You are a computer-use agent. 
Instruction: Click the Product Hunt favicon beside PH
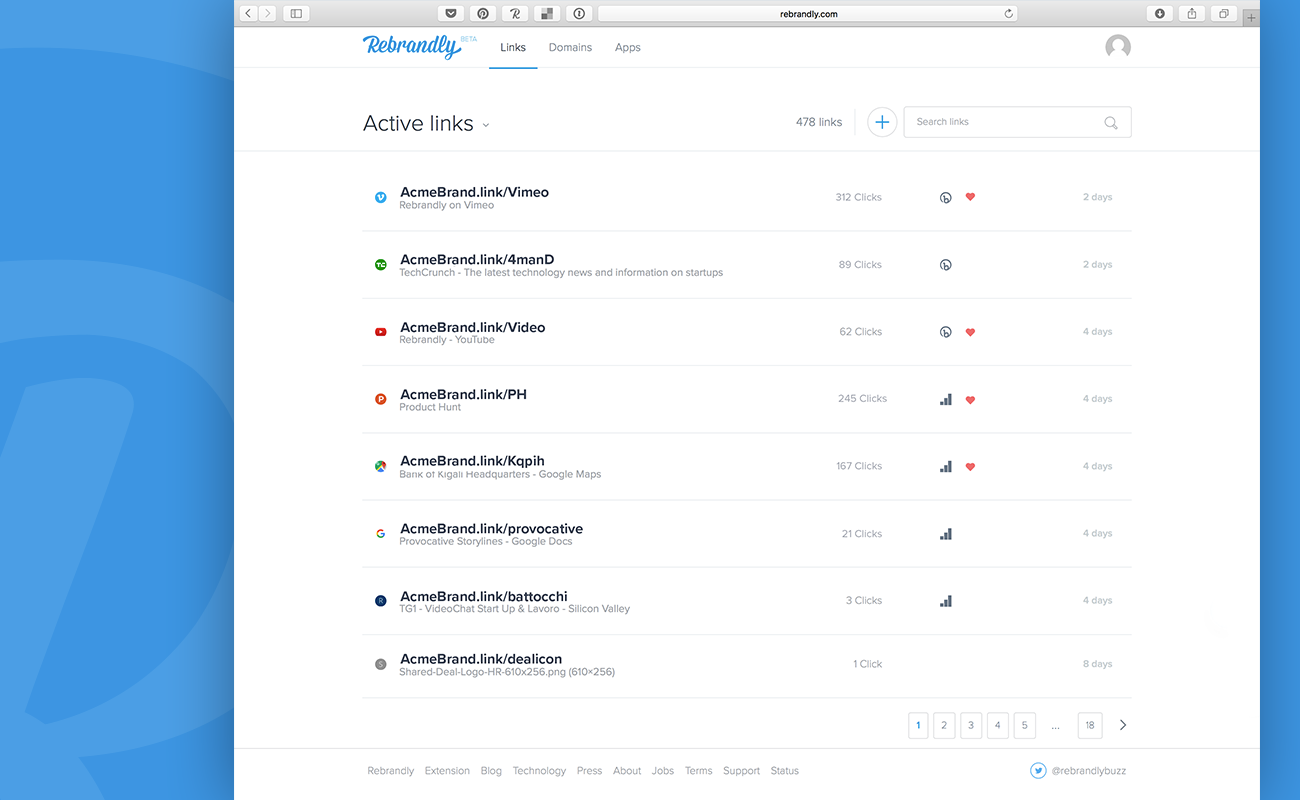[x=380, y=399]
